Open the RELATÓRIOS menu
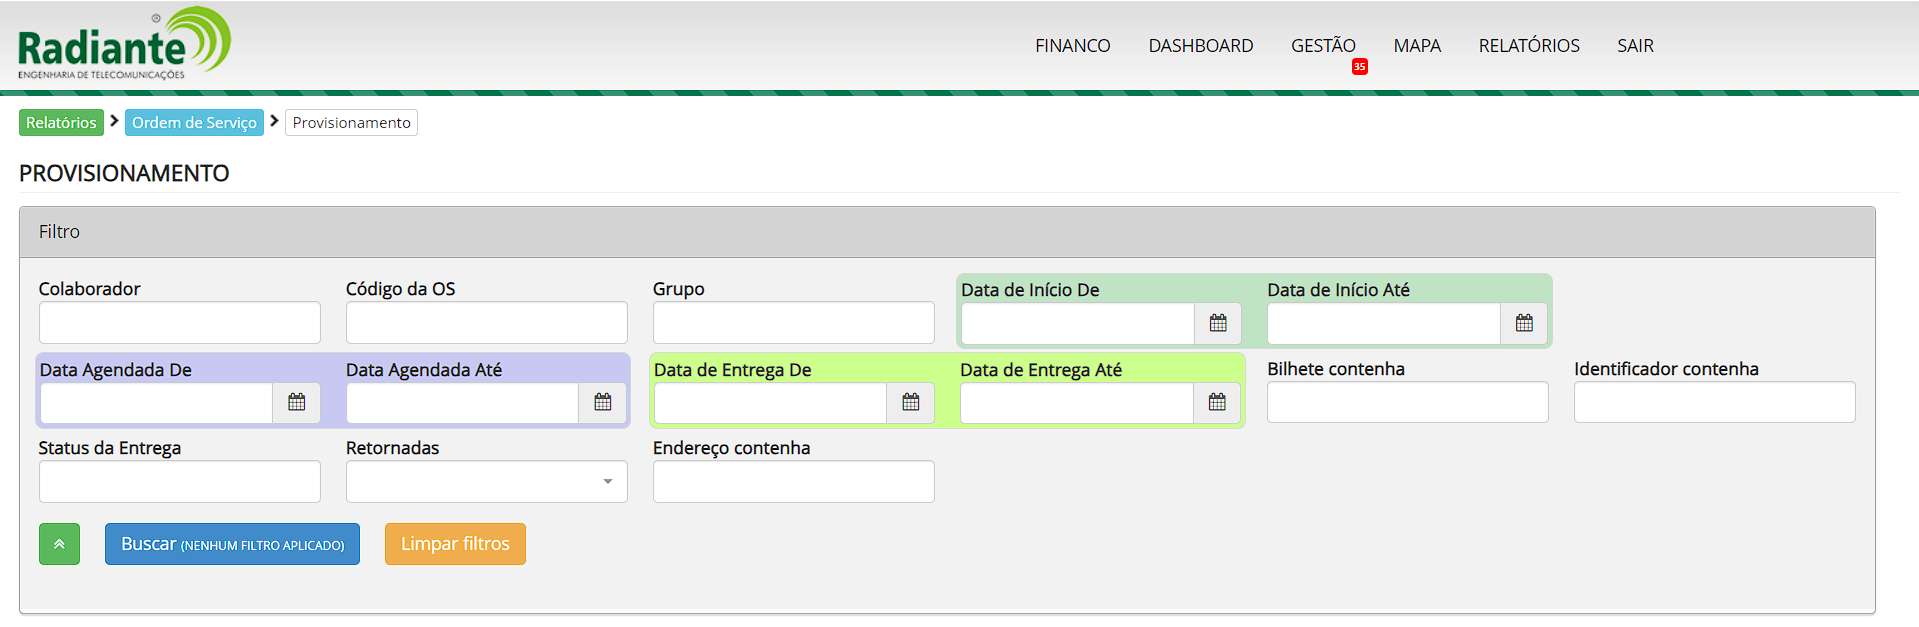Viewport: 1919px width, 627px height. [1528, 46]
